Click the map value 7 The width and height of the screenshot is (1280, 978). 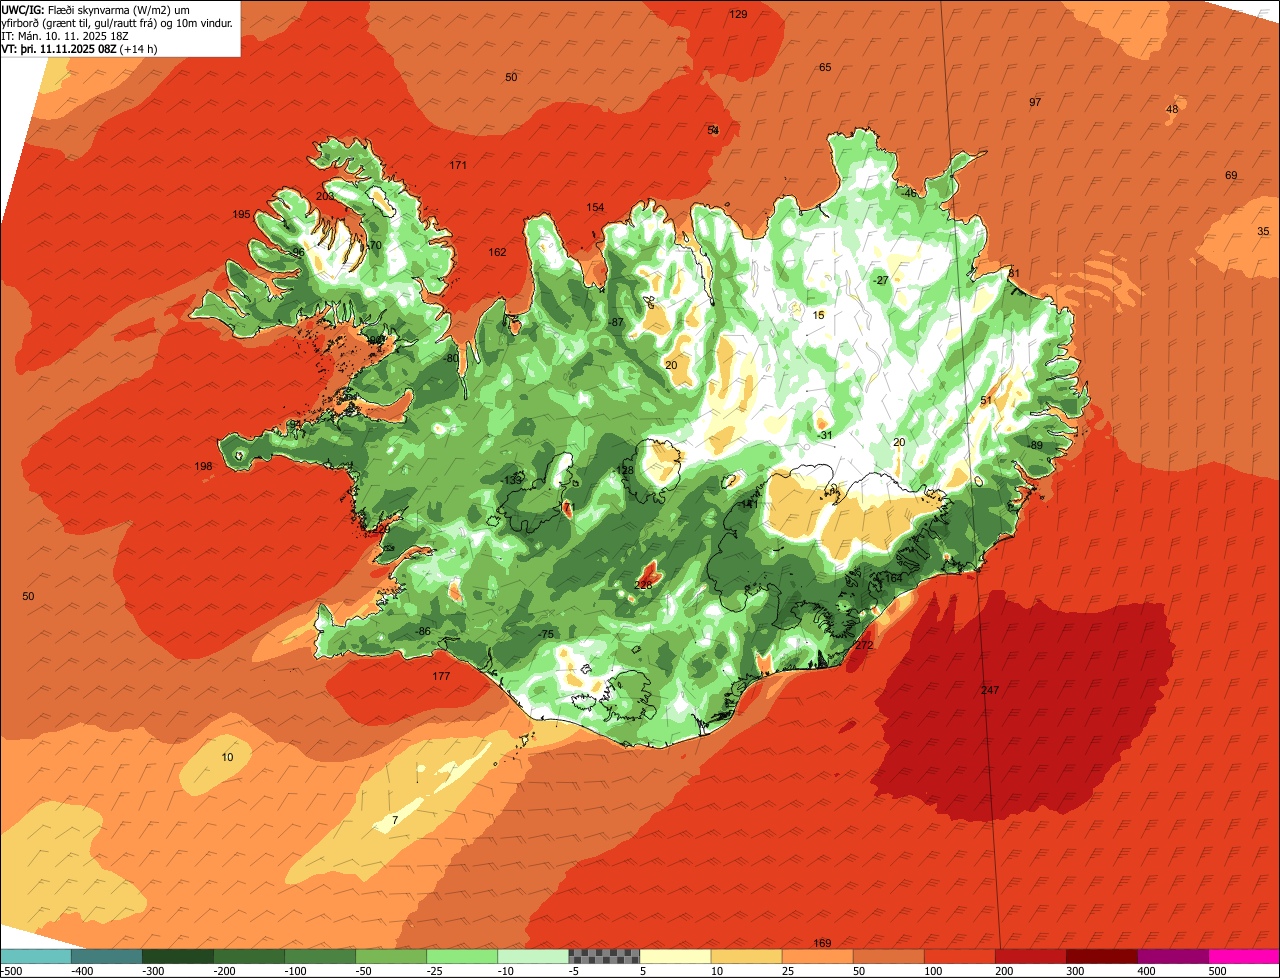[x=395, y=820]
